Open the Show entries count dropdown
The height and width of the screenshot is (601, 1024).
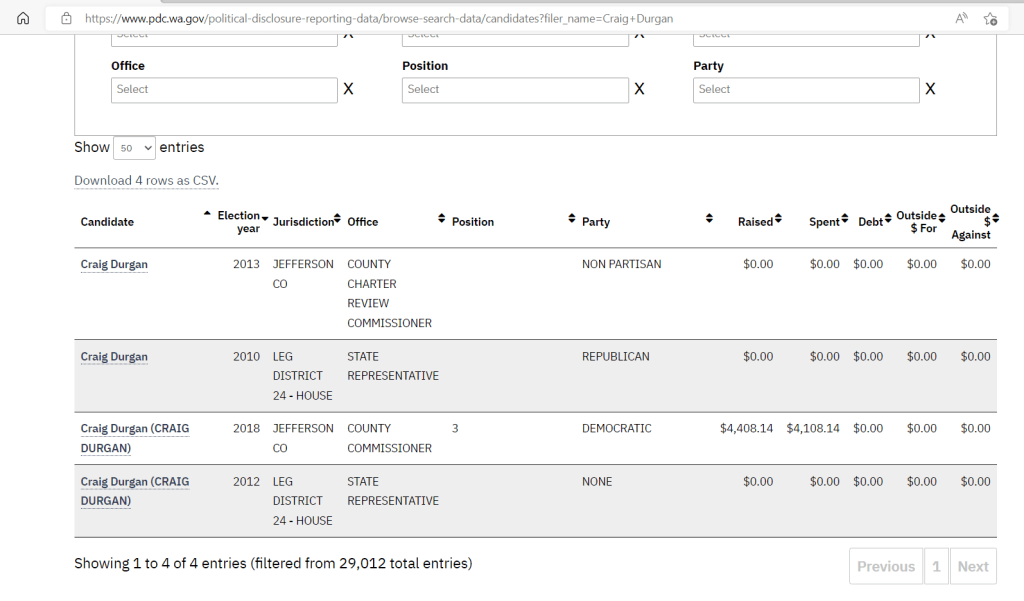coord(134,148)
